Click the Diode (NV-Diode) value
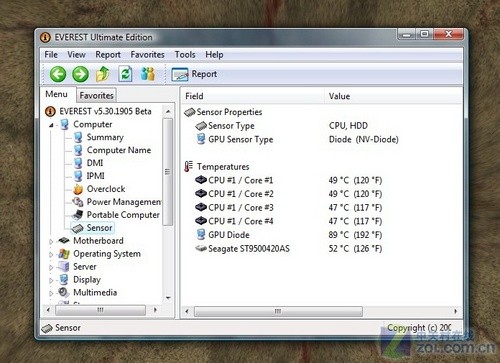 click(364, 139)
